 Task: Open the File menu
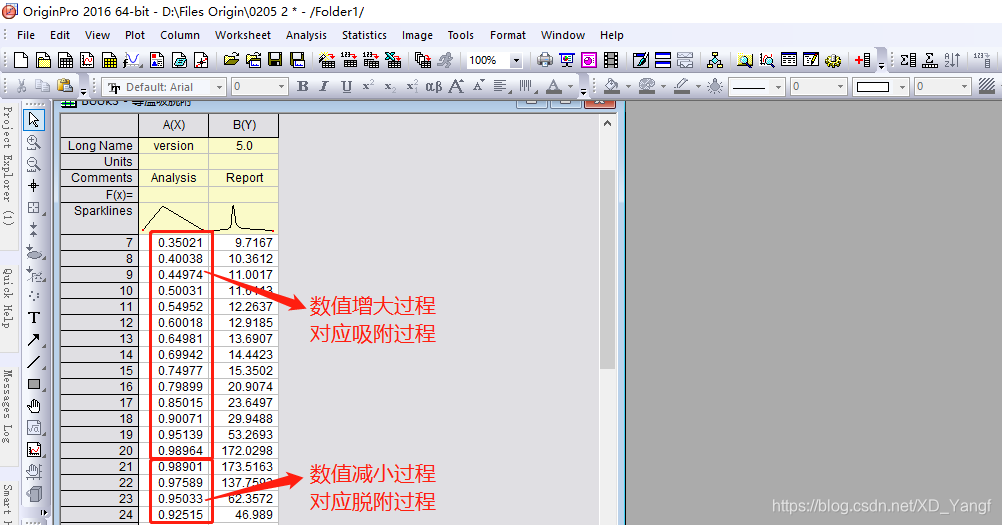[x=26, y=35]
